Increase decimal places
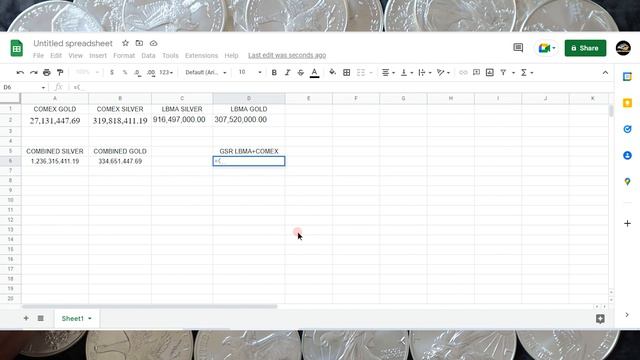 [x=151, y=73]
